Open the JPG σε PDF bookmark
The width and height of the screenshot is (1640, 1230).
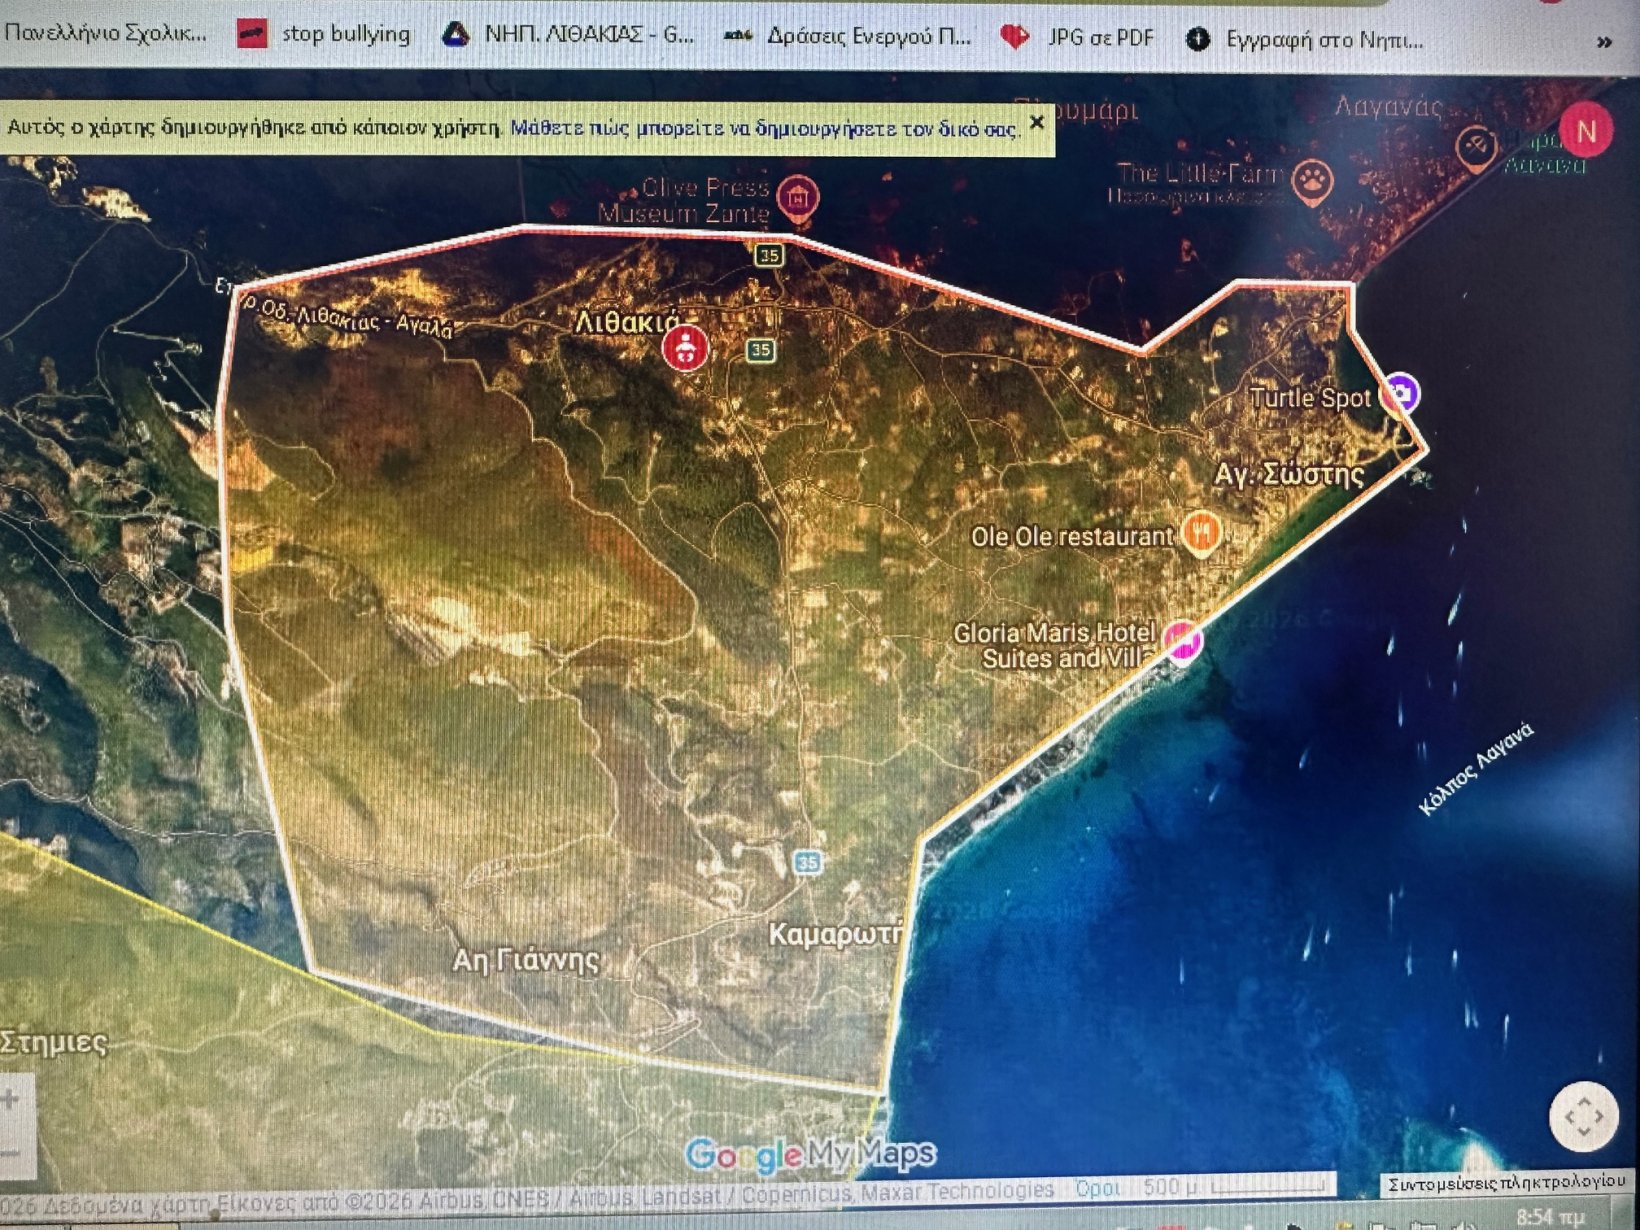click(1079, 38)
